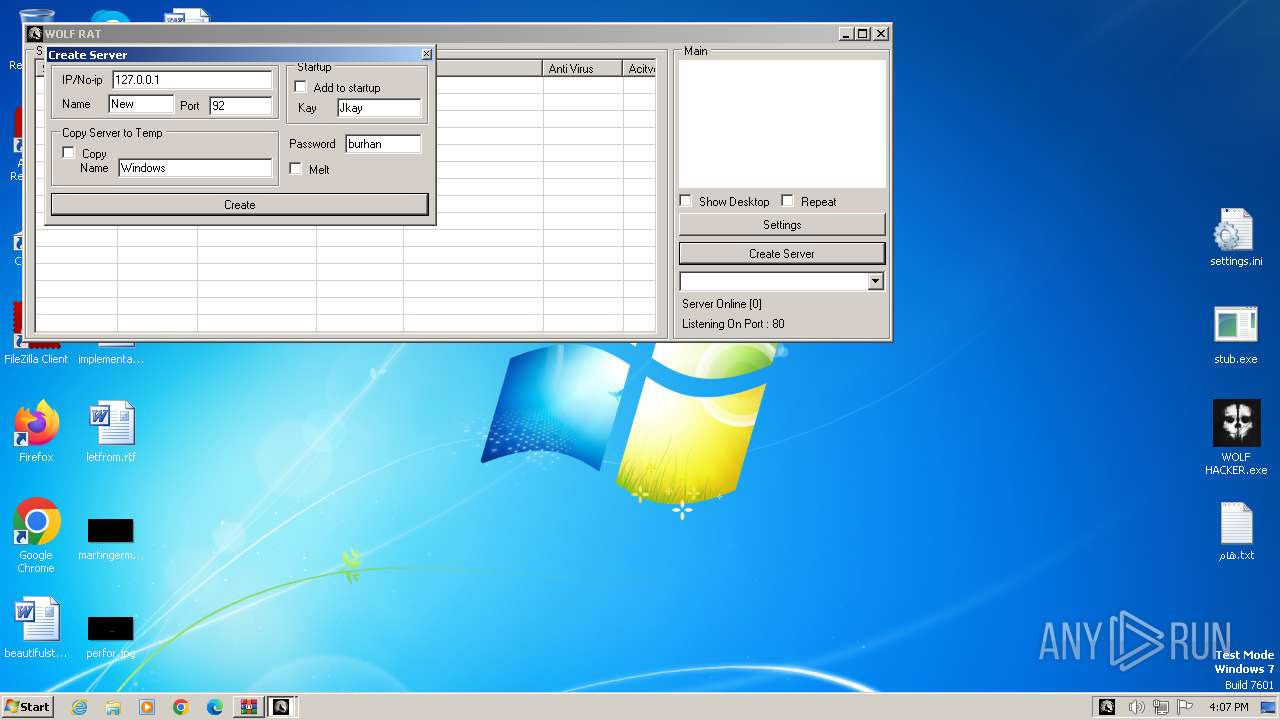
Task: Click the 4:07 PM system clock
Action: 1228,707
